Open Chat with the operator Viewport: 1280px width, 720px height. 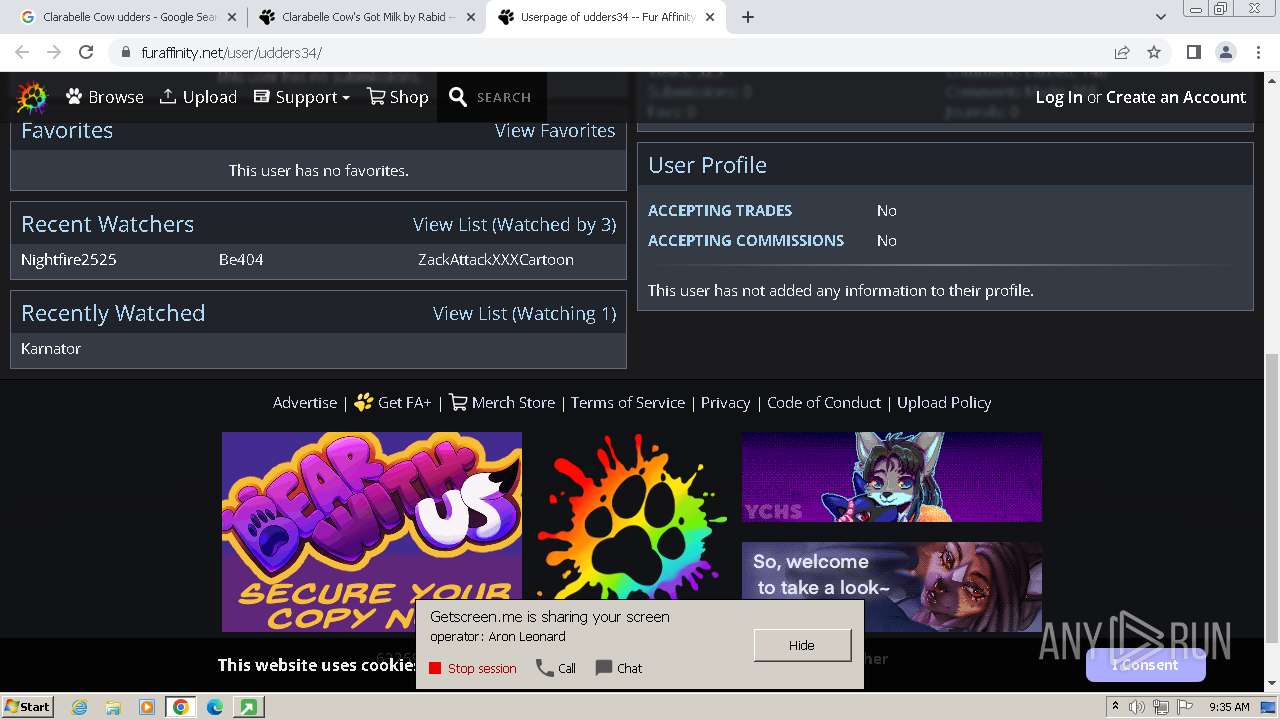[x=619, y=668]
